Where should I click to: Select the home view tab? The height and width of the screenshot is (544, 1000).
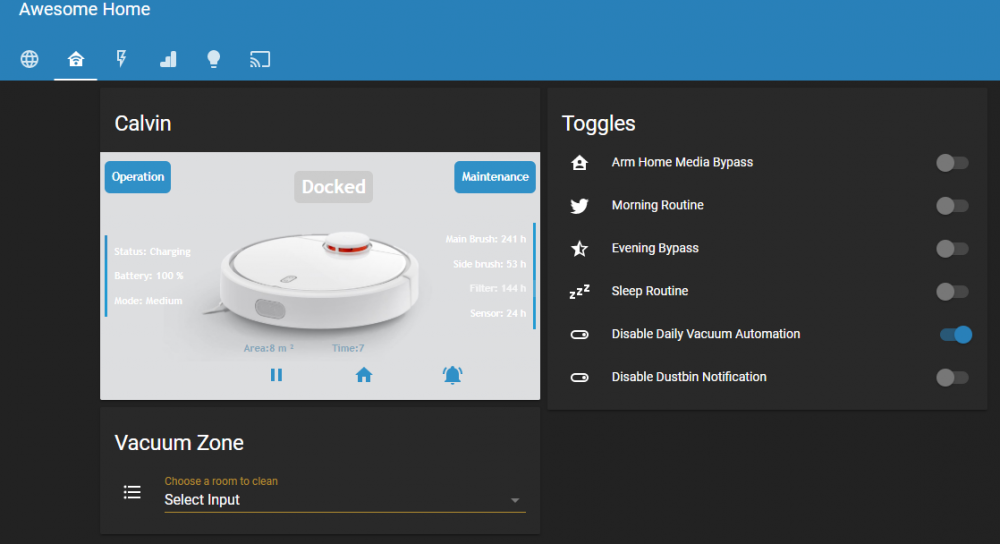click(x=76, y=59)
